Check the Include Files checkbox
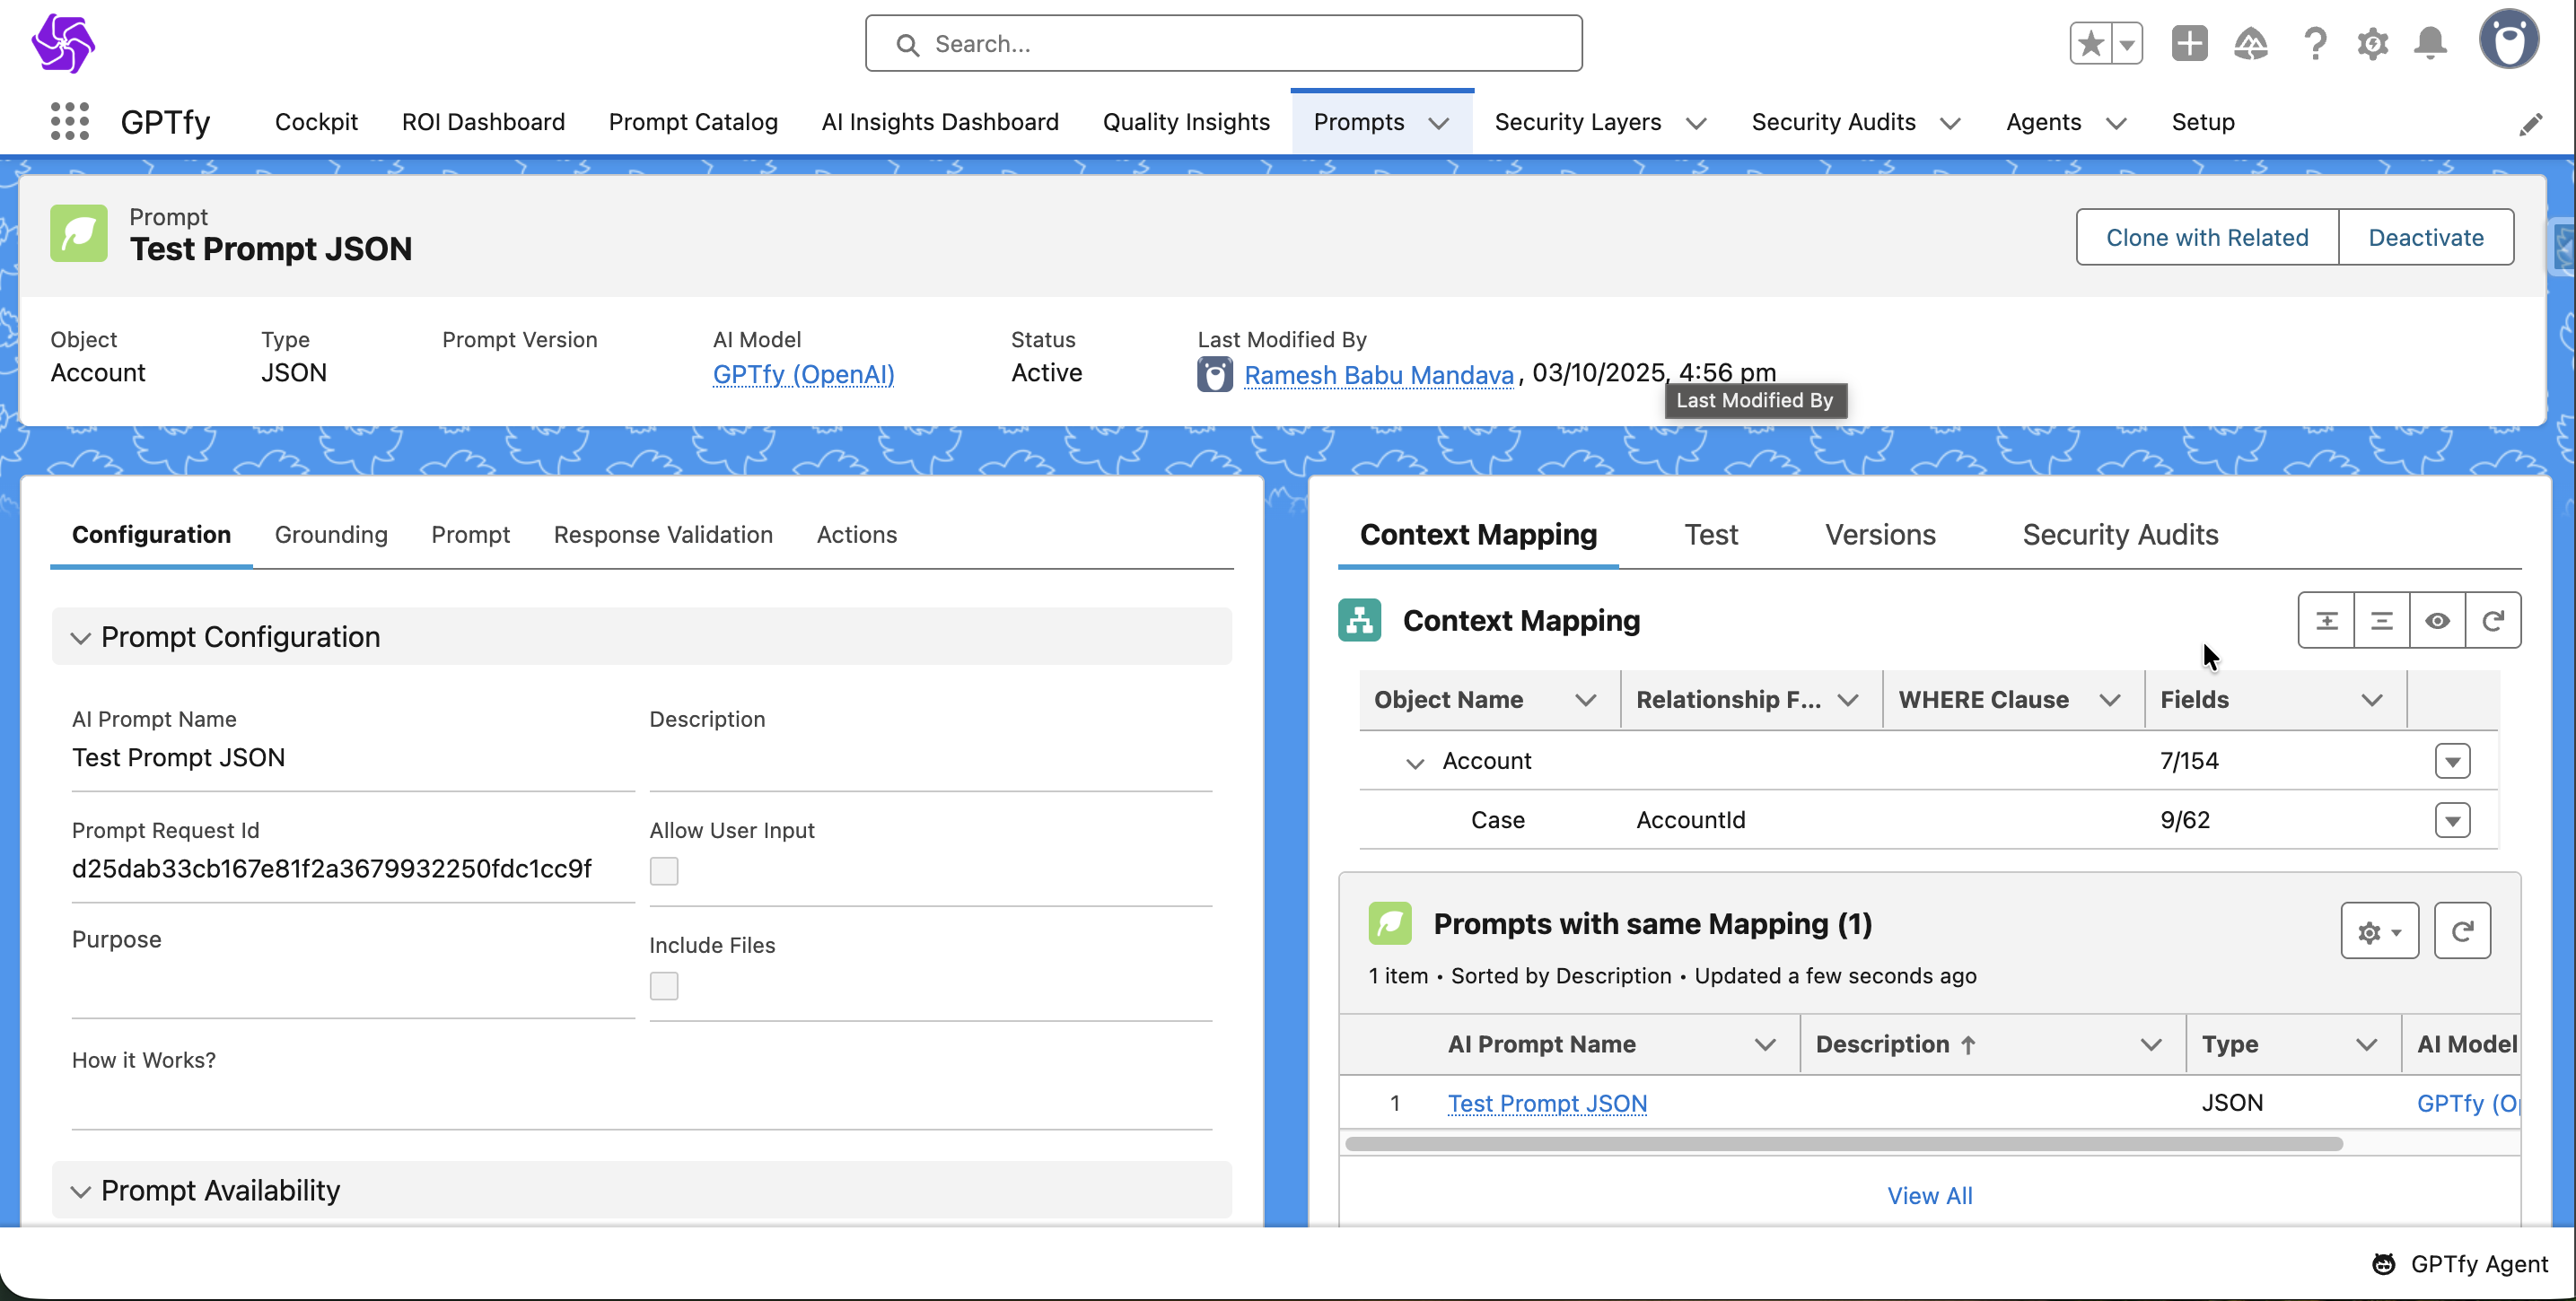This screenshot has width=2576, height=1301. click(x=663, y=986)
